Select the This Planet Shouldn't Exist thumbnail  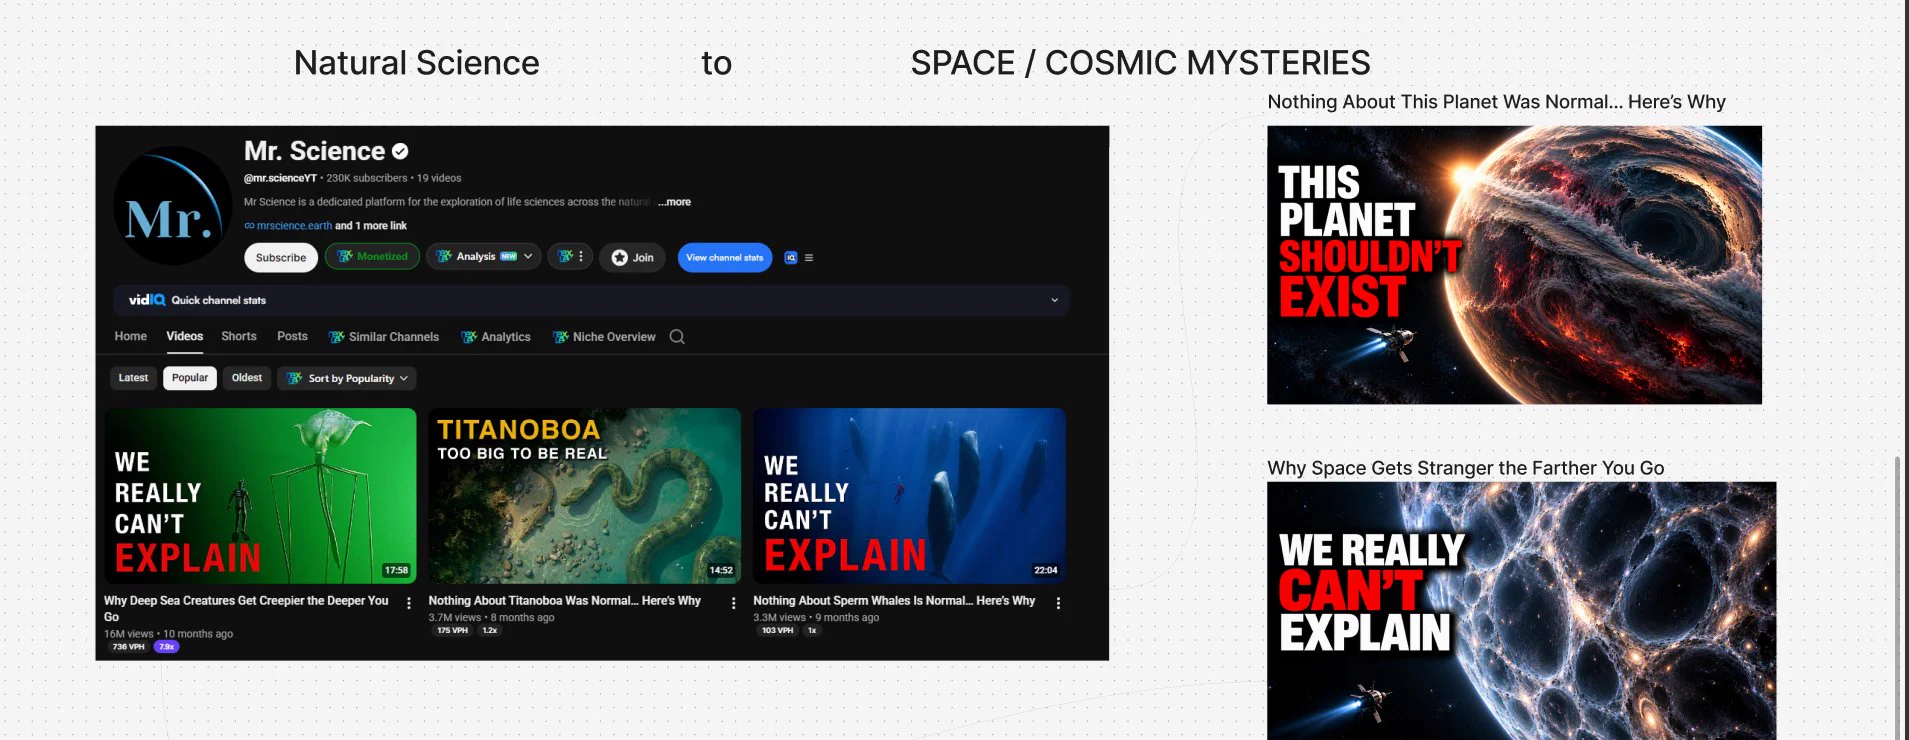tap(1514, 265)
